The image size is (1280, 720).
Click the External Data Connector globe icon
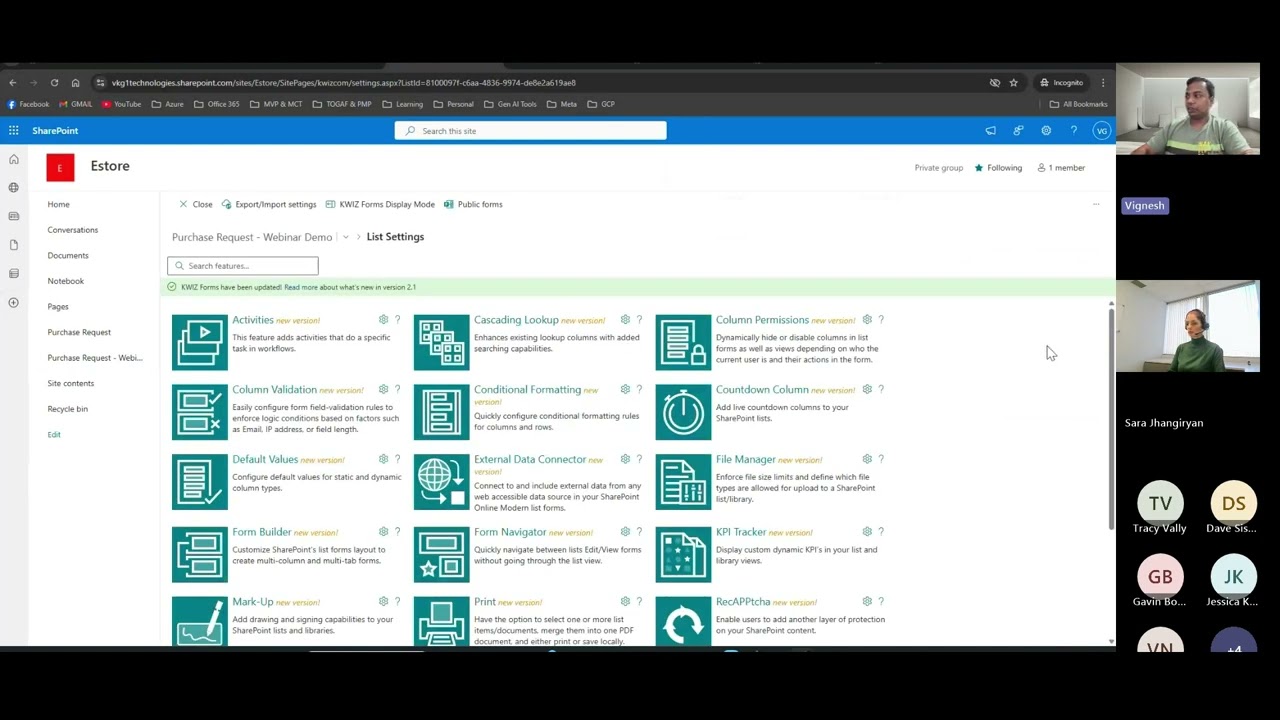click(441, 482)
